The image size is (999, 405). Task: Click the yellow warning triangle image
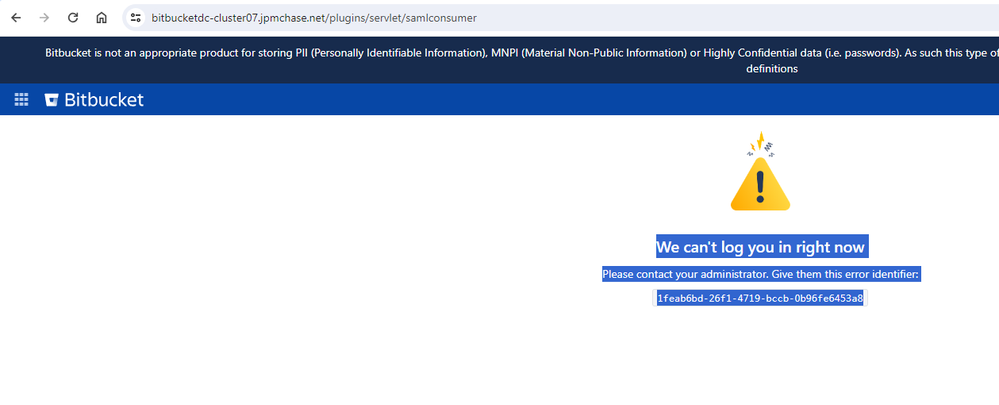pyautogui.click(x=760, y=172)
